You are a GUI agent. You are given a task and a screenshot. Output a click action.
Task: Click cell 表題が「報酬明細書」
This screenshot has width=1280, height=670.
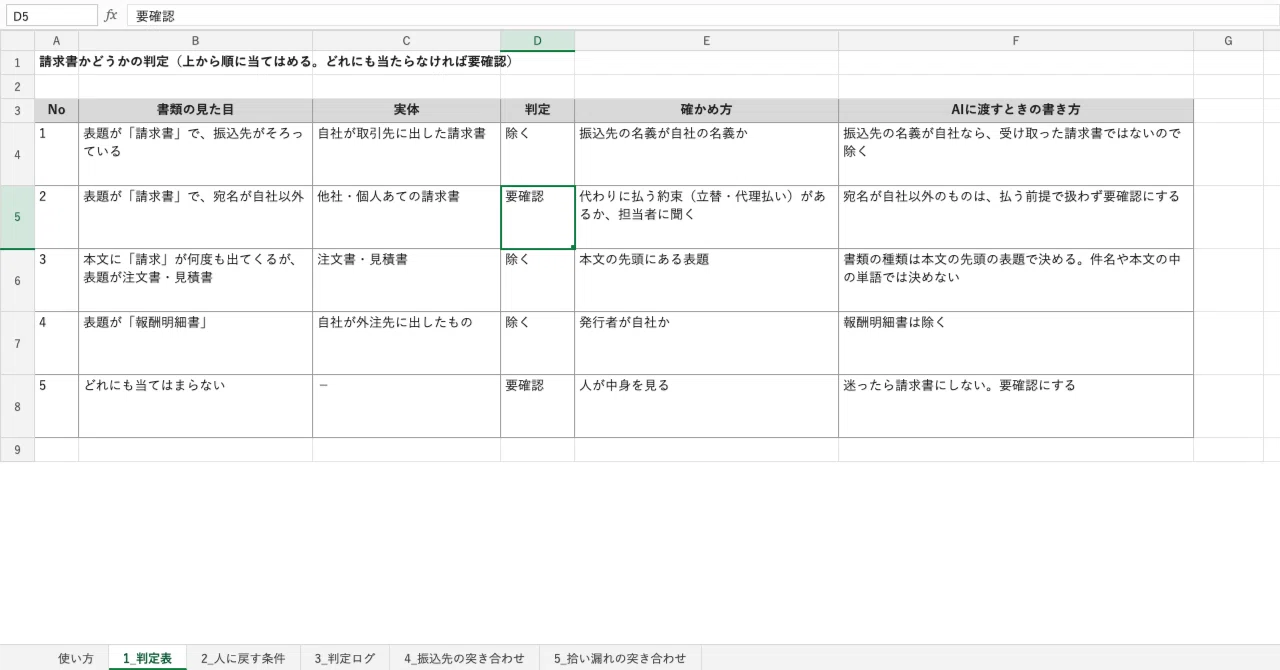[x=195, y=343]
